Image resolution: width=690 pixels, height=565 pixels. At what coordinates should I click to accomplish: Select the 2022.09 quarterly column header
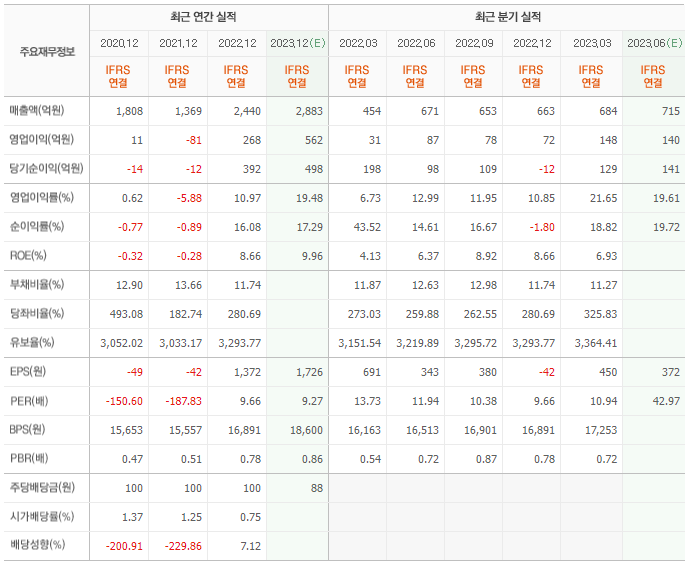(474, 43)
